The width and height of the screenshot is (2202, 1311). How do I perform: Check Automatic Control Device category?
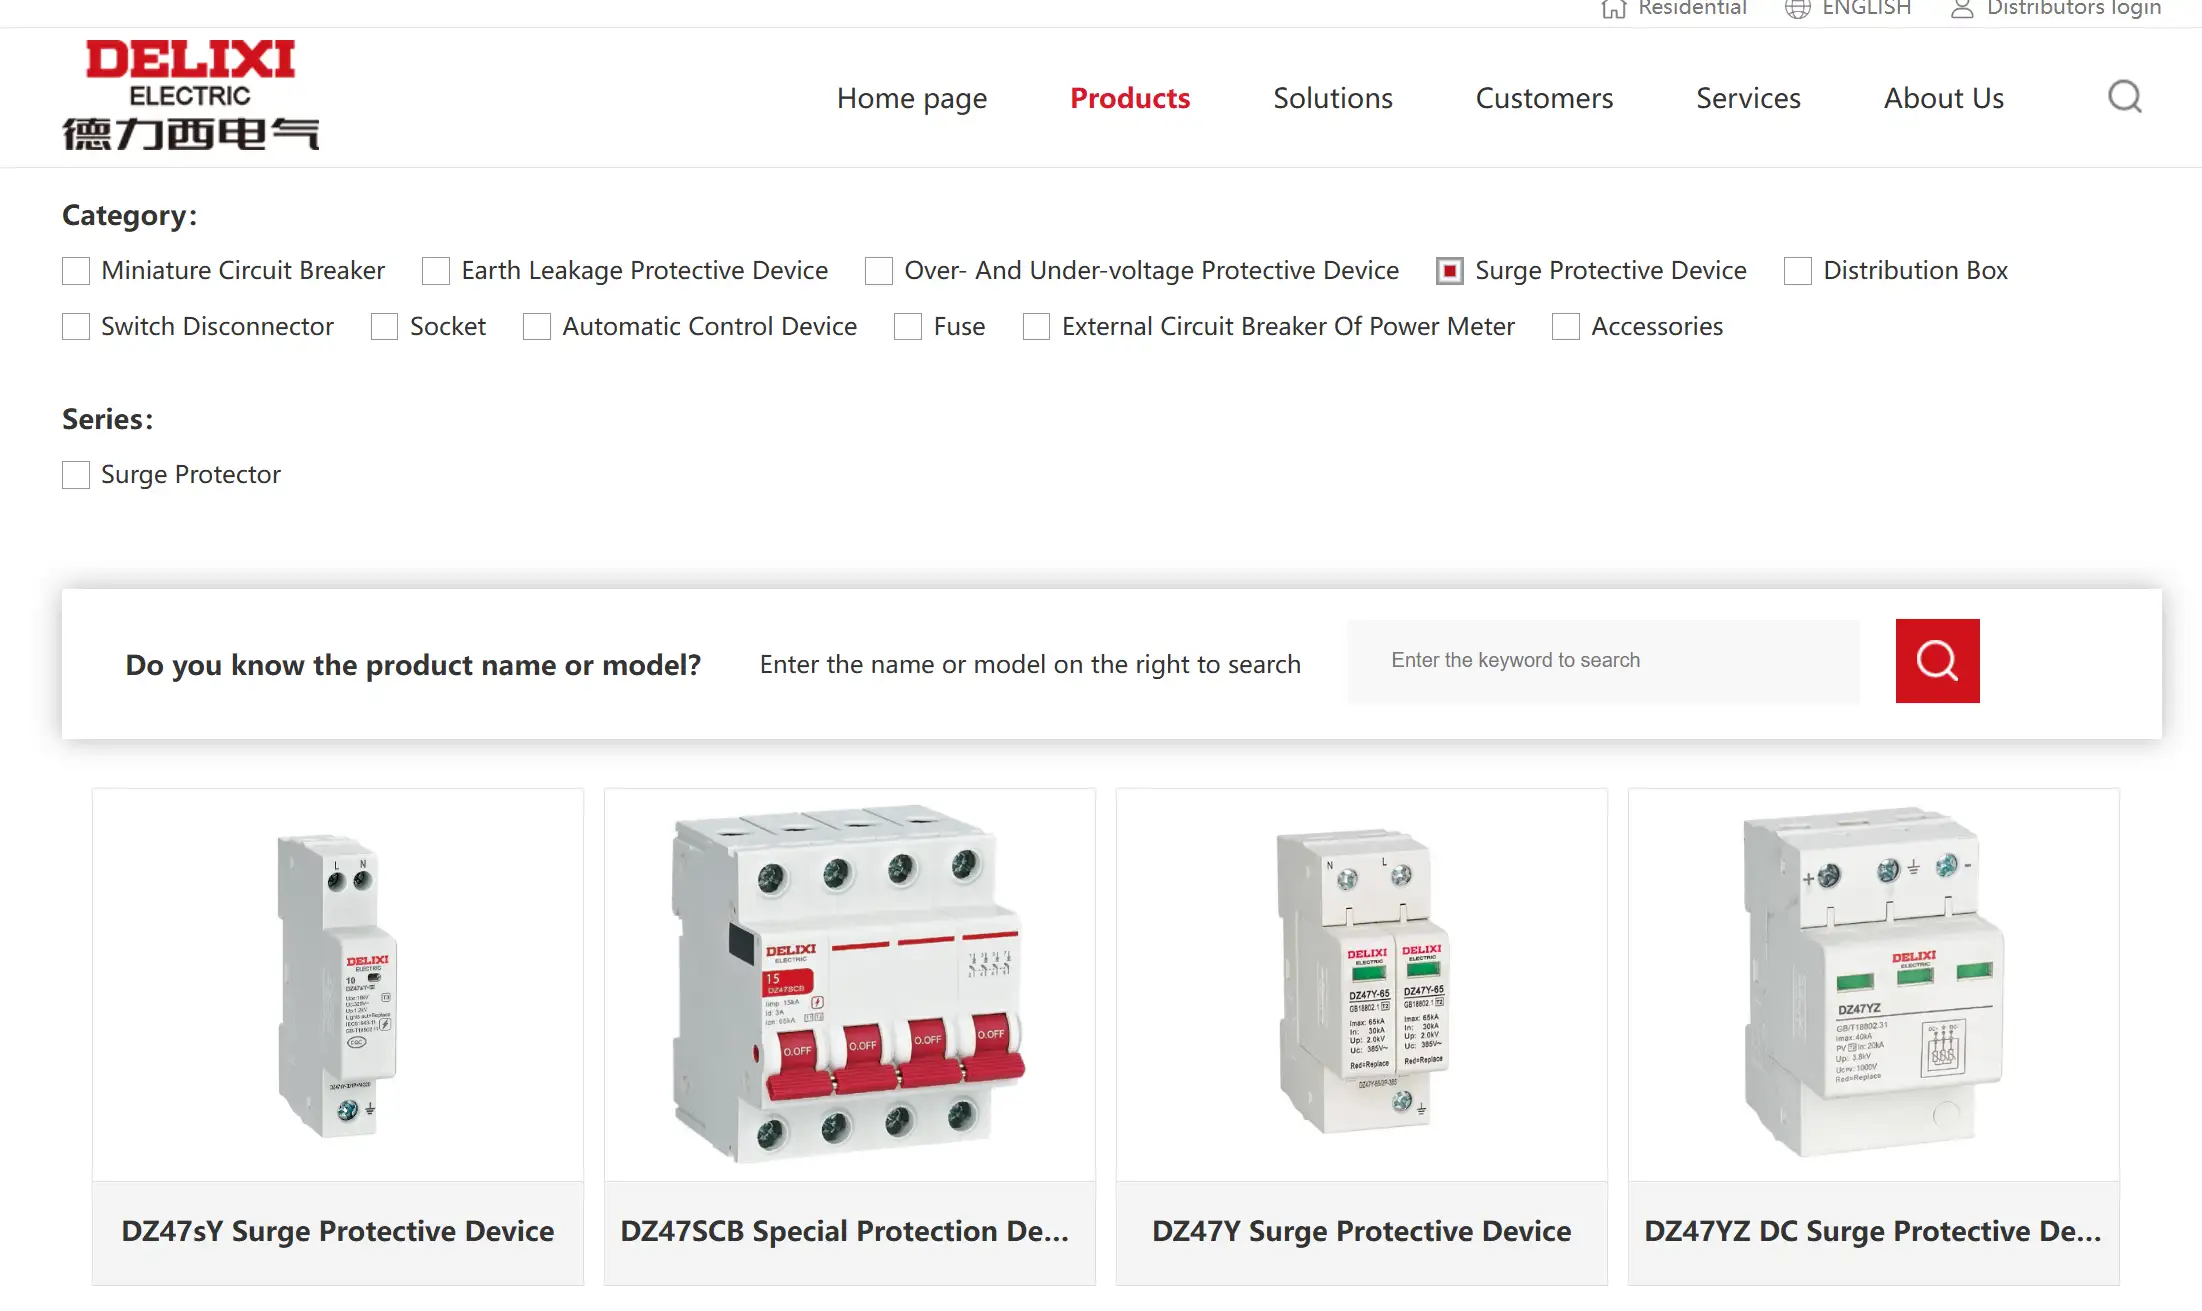[x=537, y=327]
